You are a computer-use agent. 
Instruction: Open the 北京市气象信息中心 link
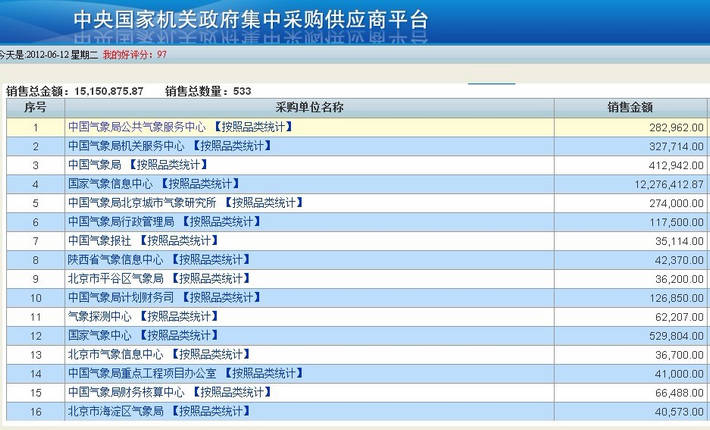click(x=115, y=354)
